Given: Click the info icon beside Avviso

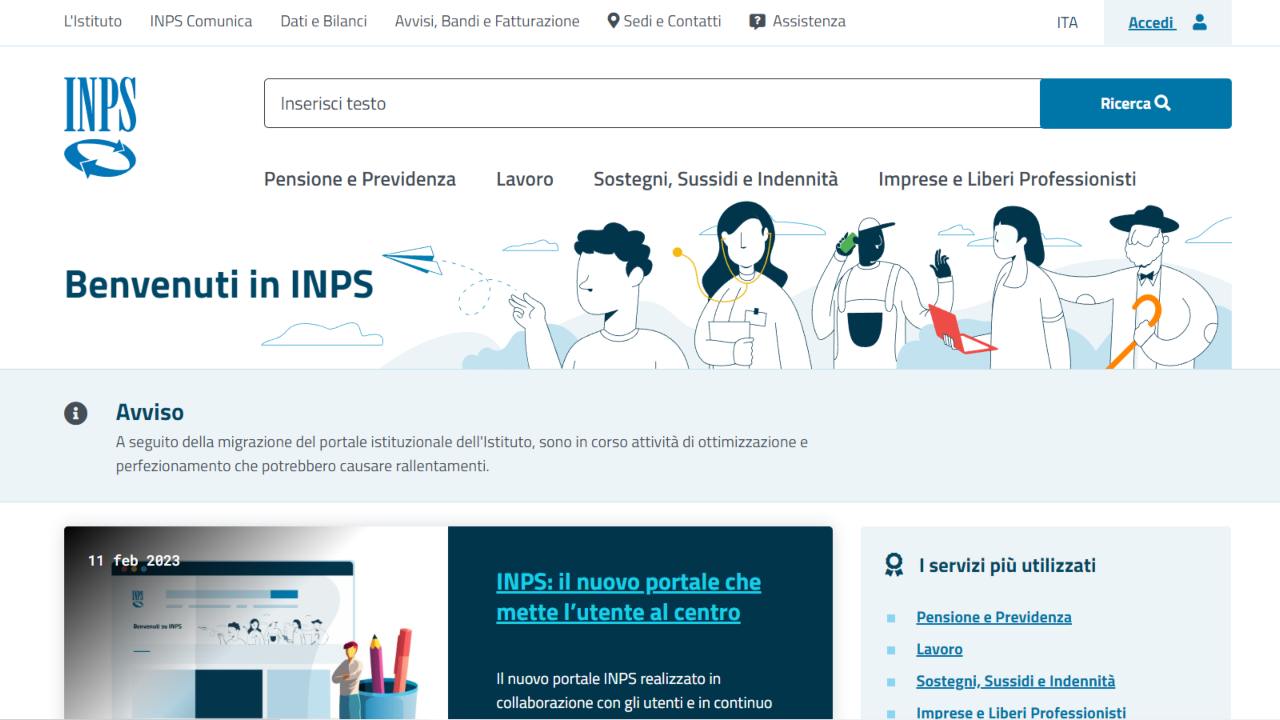Looking at the screenshot, I should tap(76, 413).
